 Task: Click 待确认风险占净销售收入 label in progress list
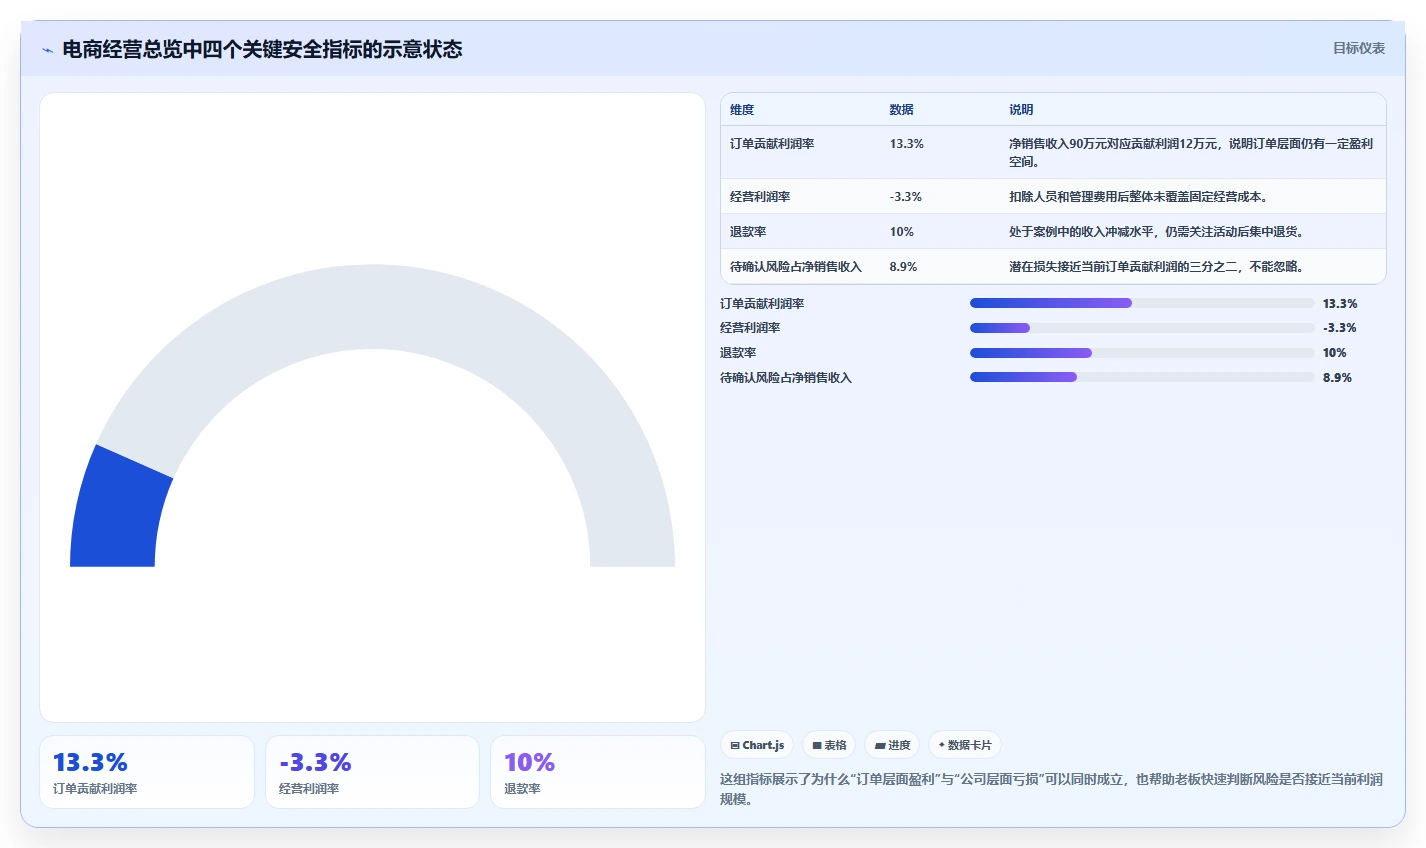click(x=786, y=378)
